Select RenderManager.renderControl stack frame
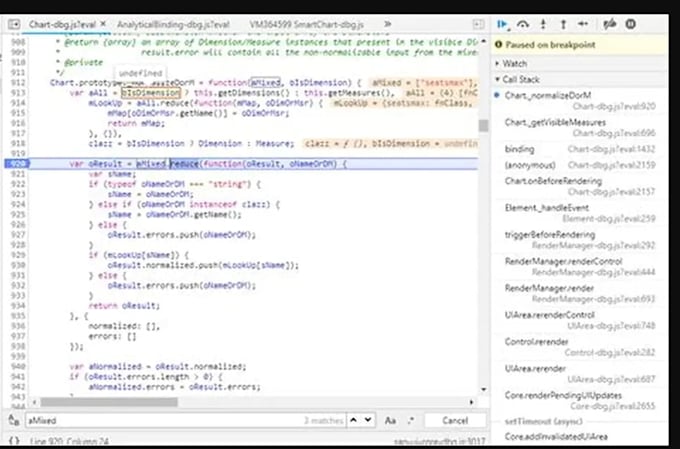 580,267
